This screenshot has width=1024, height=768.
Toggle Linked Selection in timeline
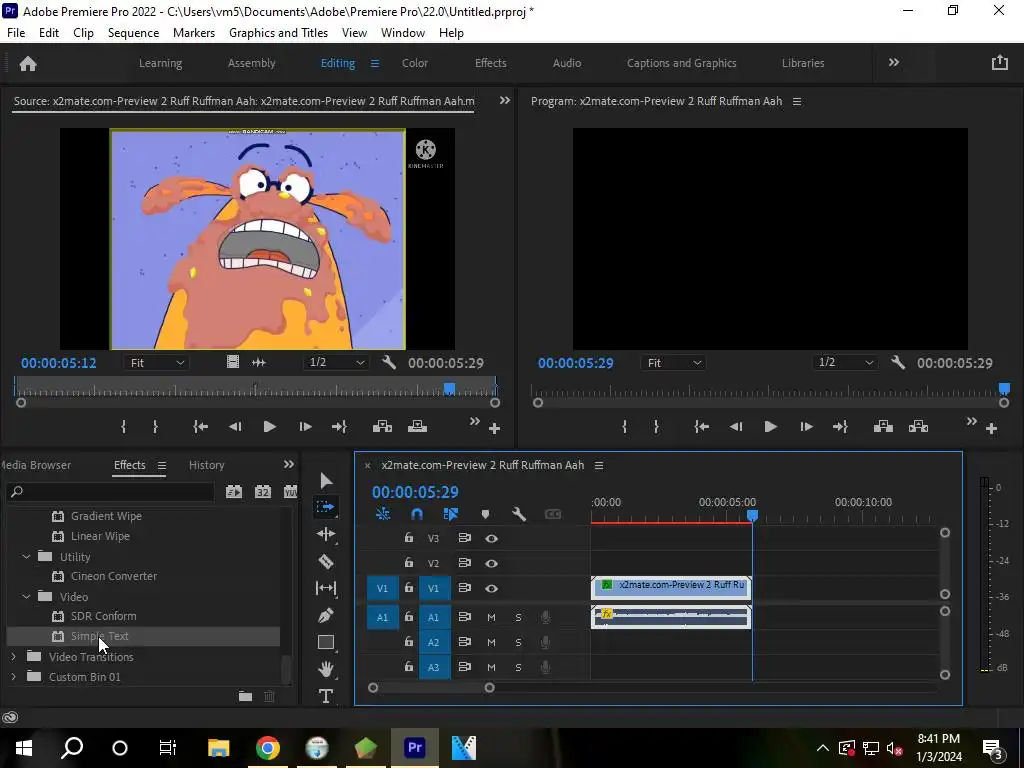pyautogui.click(x=451, y=514)
